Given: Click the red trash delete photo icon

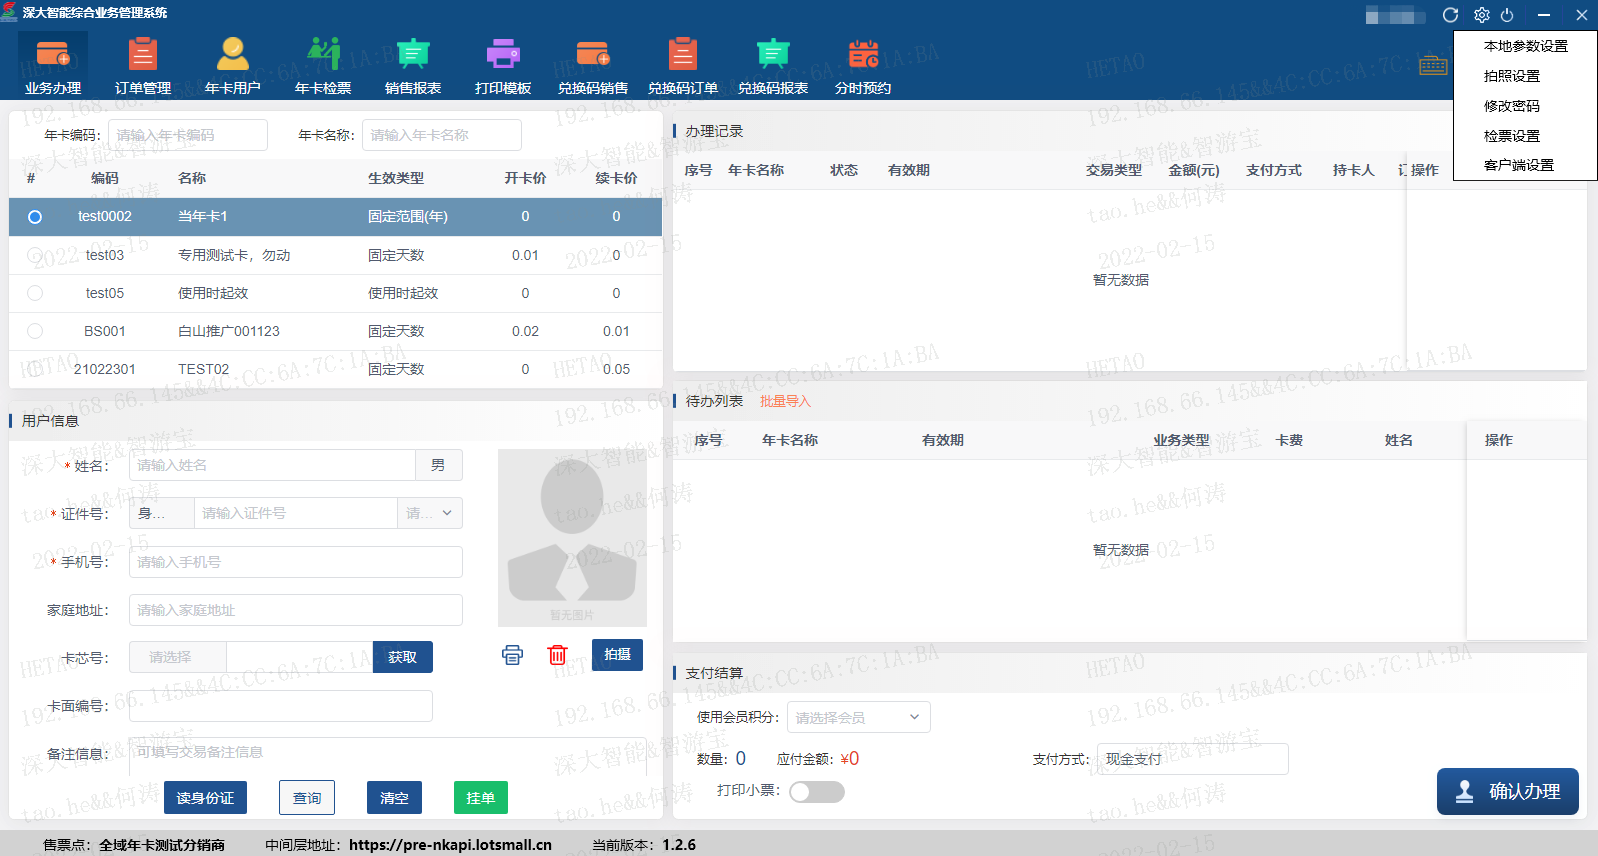Looking at the screenshot, I should pos(557,655).
